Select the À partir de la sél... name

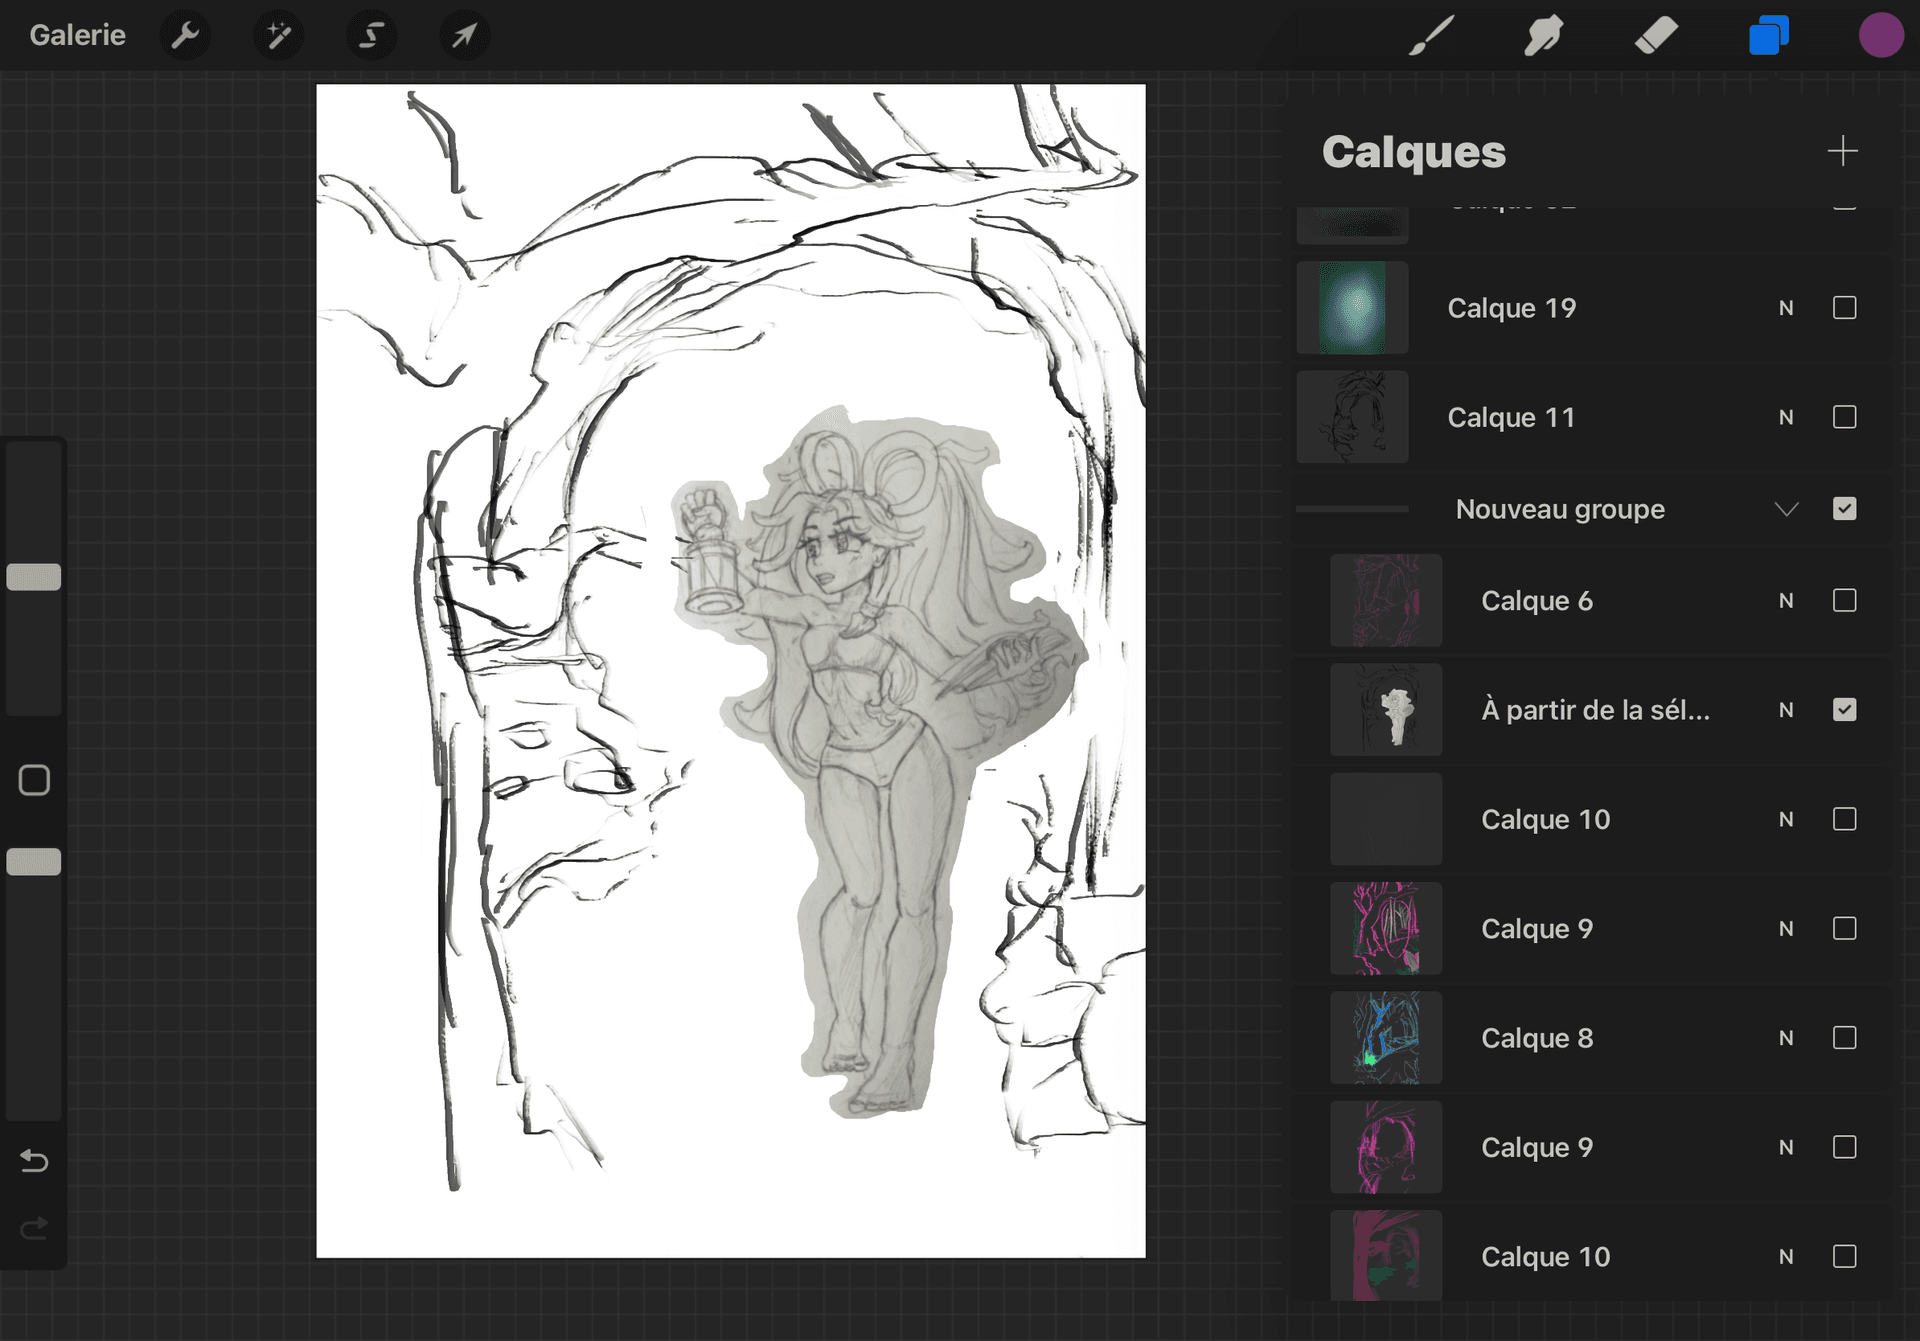(x=1596, y=710)
